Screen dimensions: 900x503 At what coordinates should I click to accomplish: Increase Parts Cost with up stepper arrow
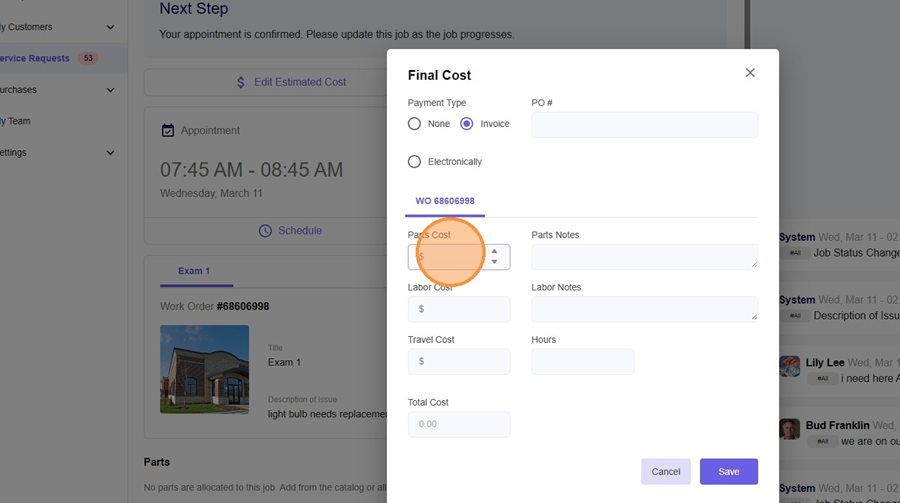coord(494,251)
